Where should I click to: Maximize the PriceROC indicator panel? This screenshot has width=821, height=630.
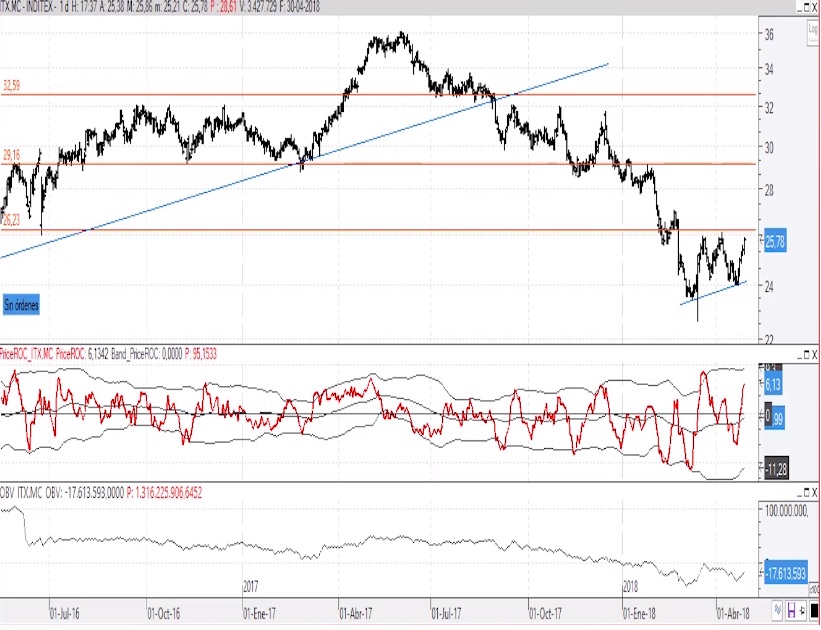807,355
